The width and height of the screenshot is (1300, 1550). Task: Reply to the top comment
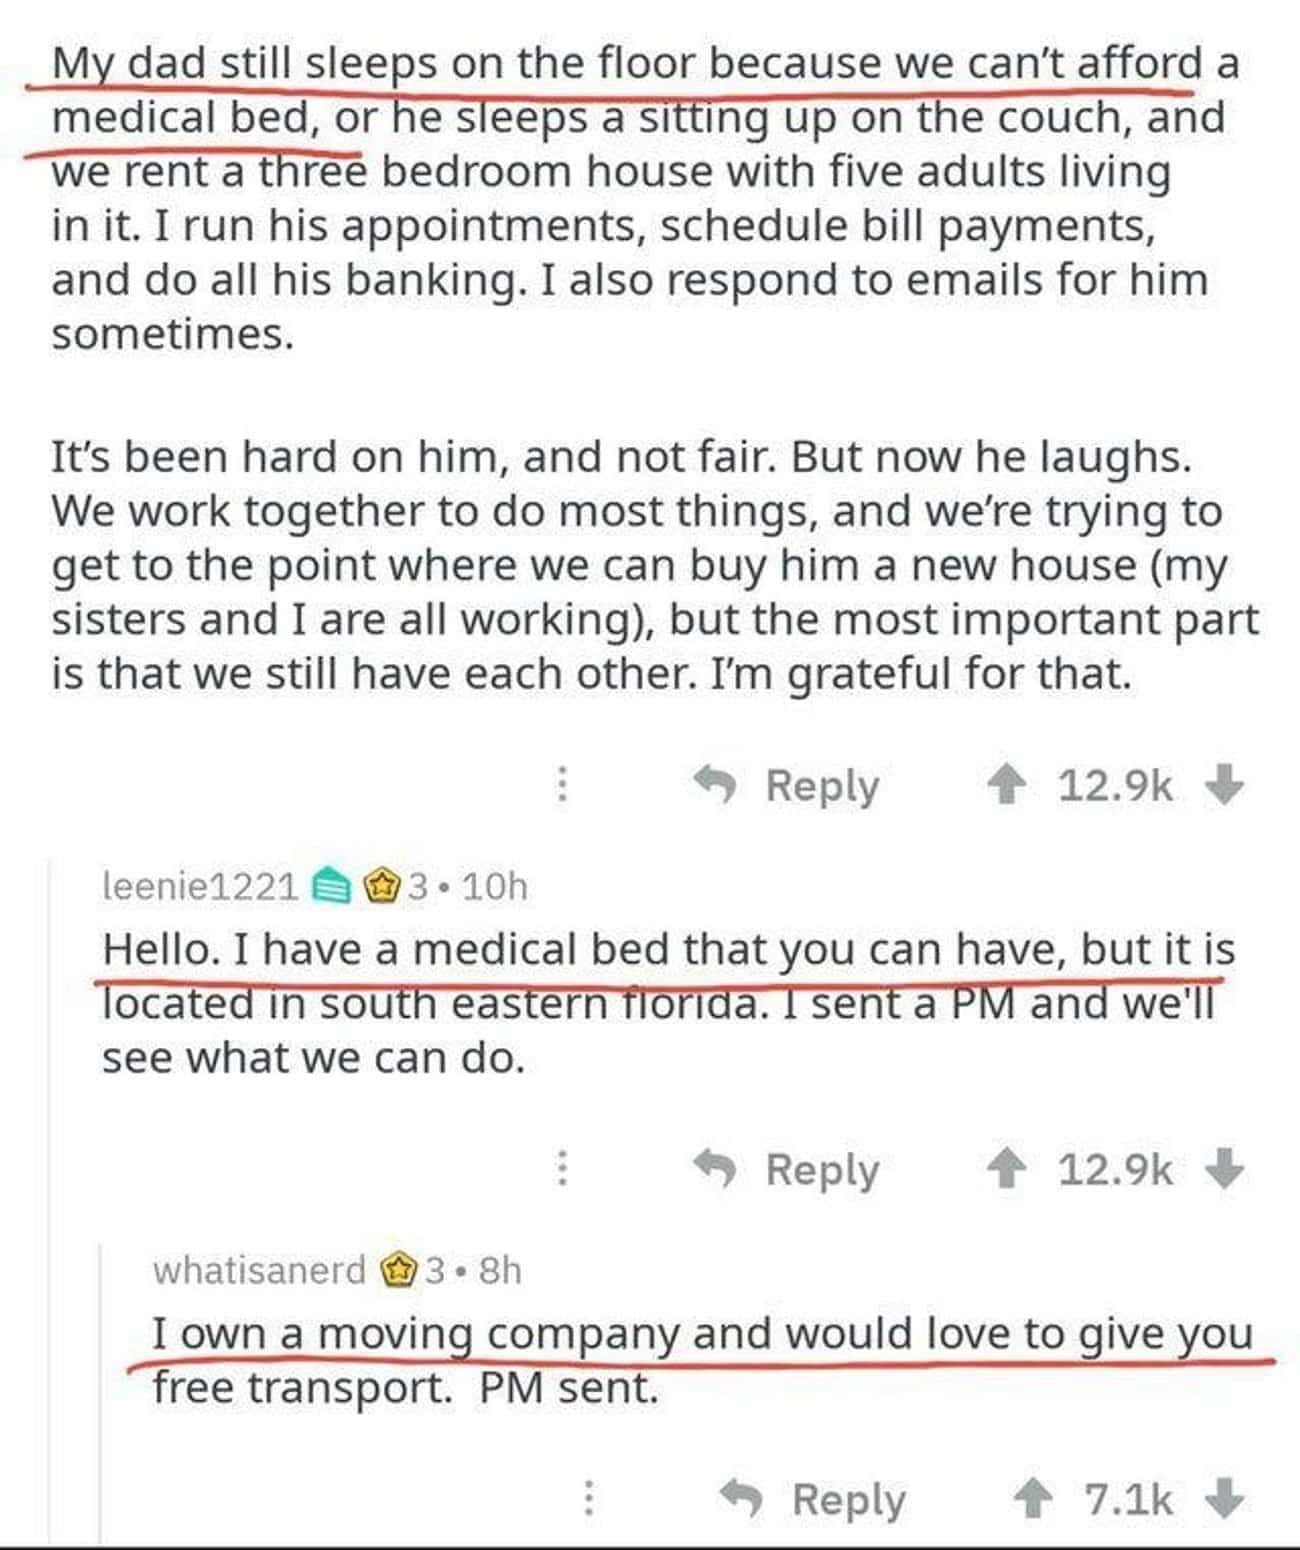[x=787, y=786]
